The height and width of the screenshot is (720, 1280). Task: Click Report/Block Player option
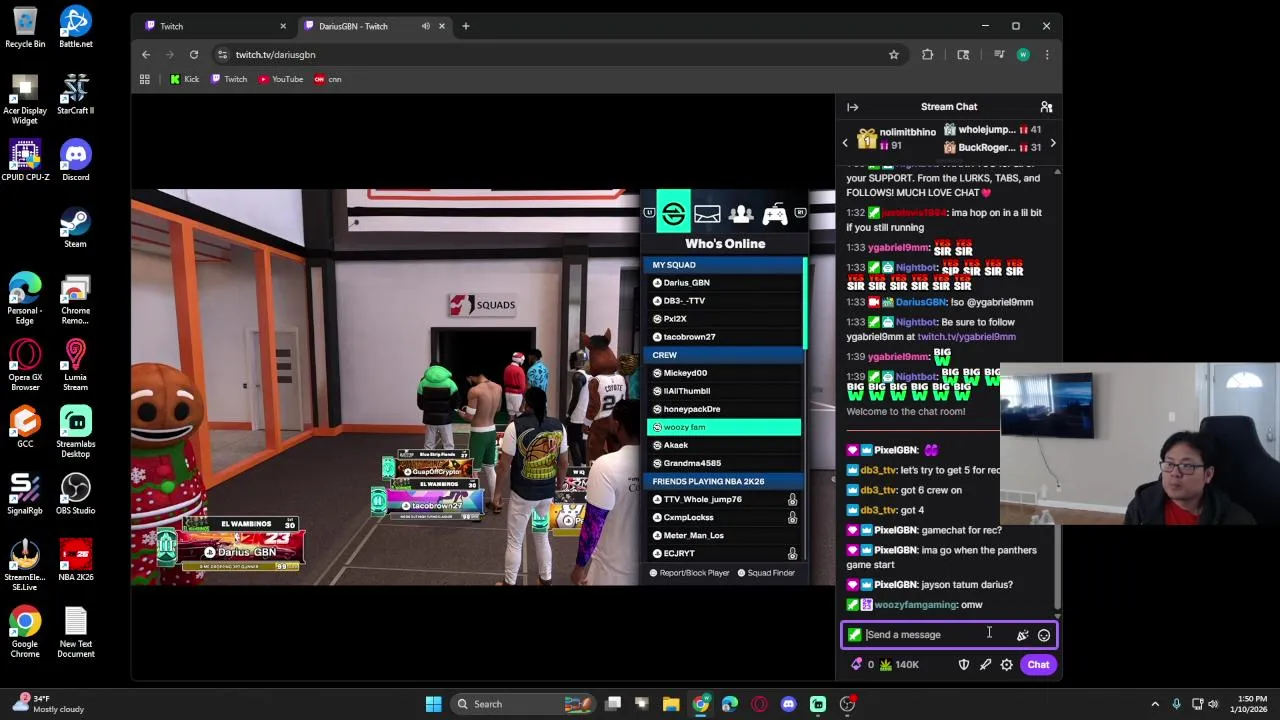pos(690,573)
